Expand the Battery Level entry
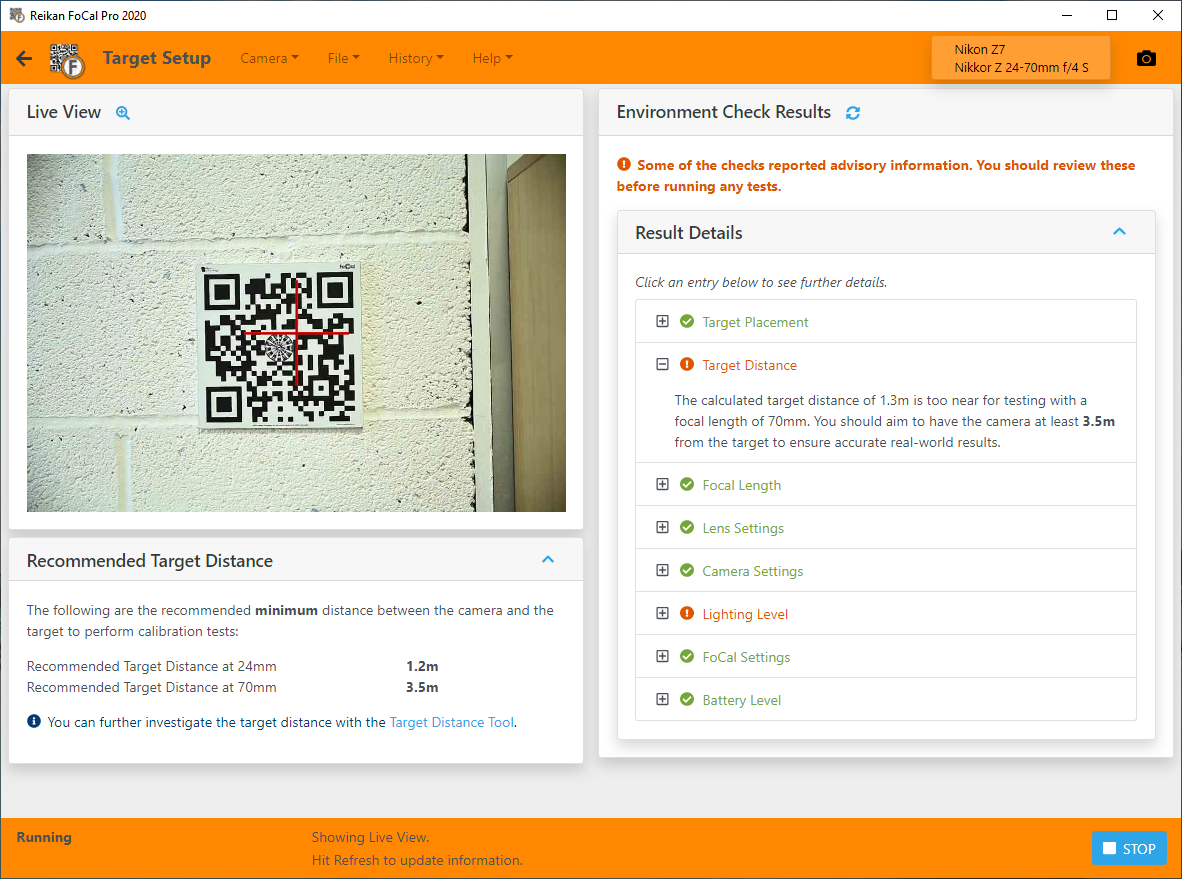 [662, 699]
